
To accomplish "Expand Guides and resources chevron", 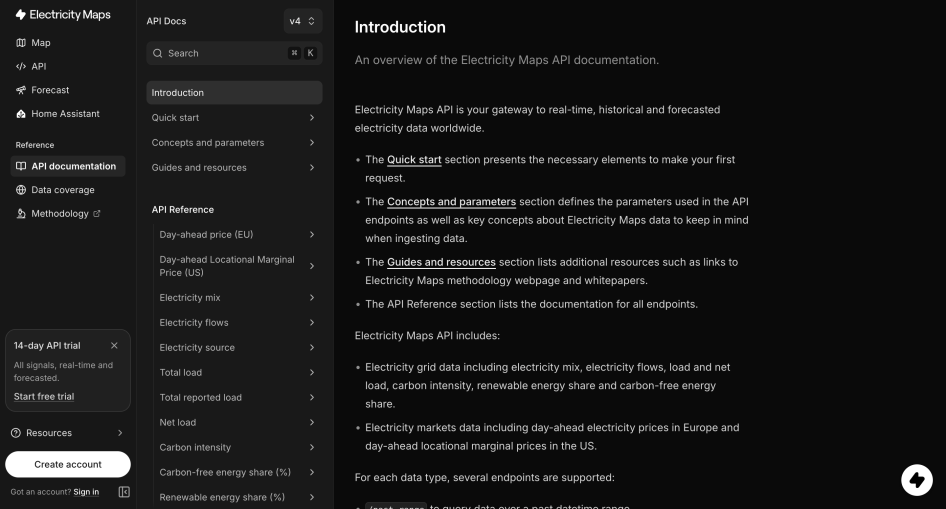I will click(311, 167).
